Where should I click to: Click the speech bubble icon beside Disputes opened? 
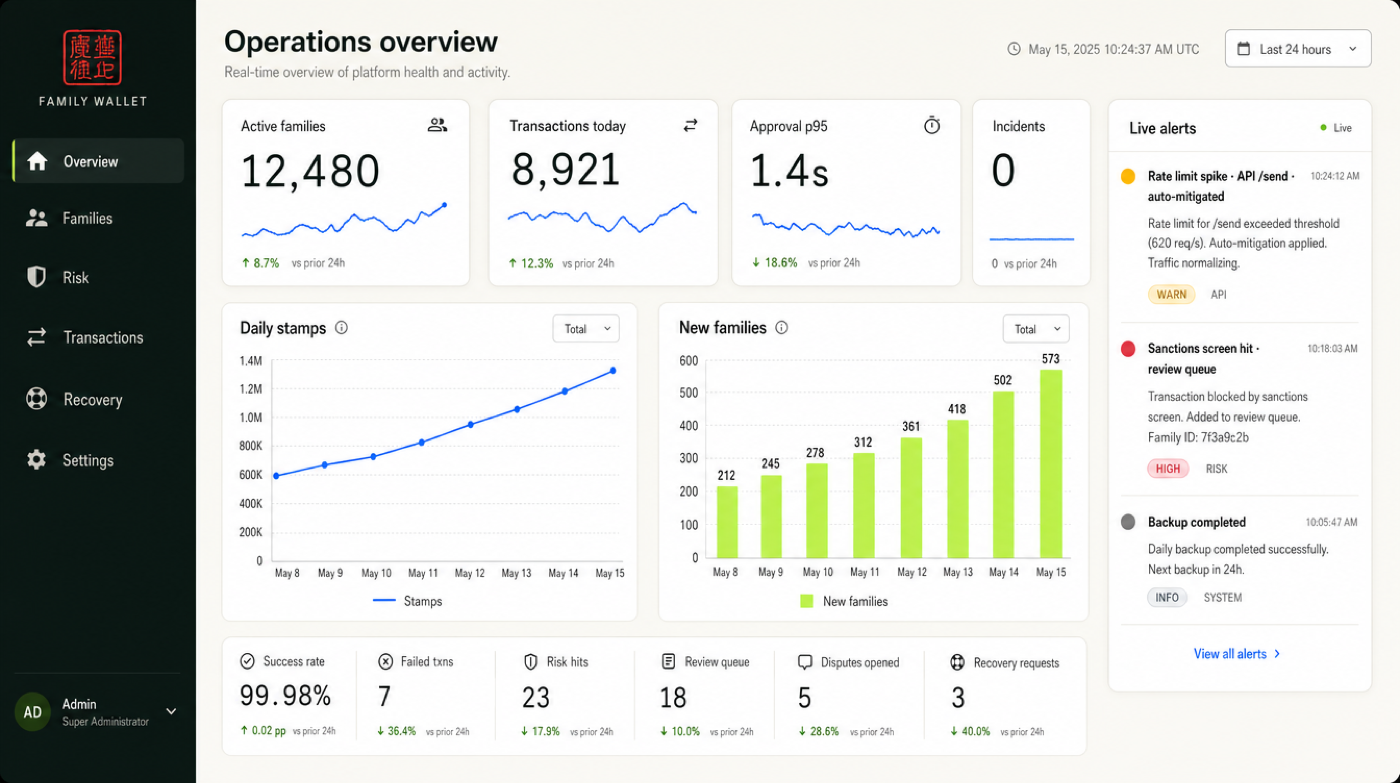(805, 662)
